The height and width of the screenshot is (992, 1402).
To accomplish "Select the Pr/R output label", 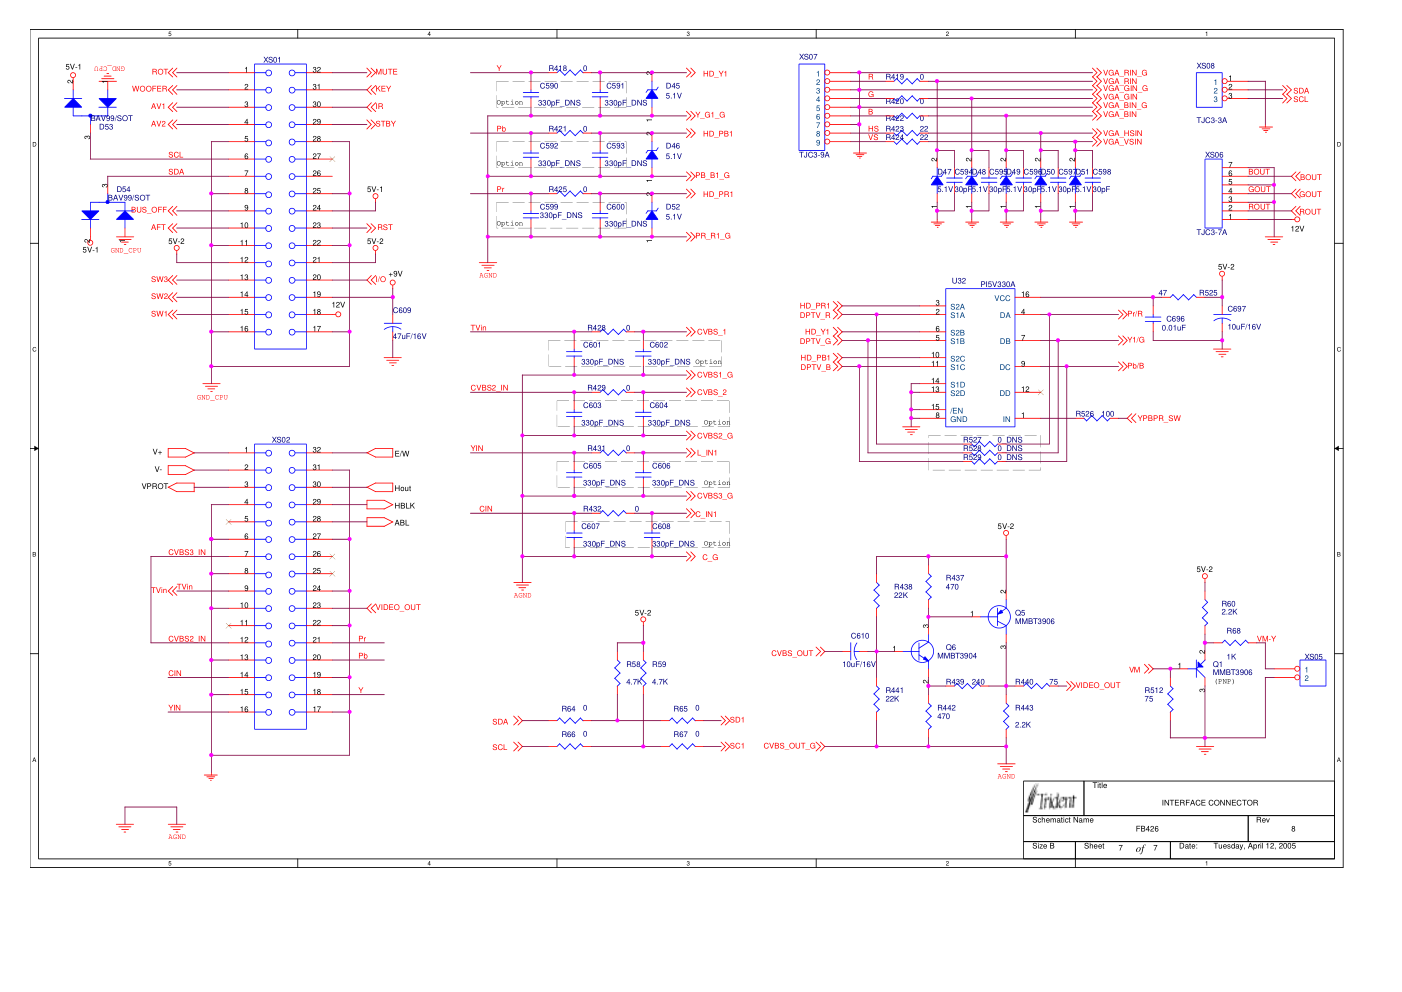I will pos(1135,314).
